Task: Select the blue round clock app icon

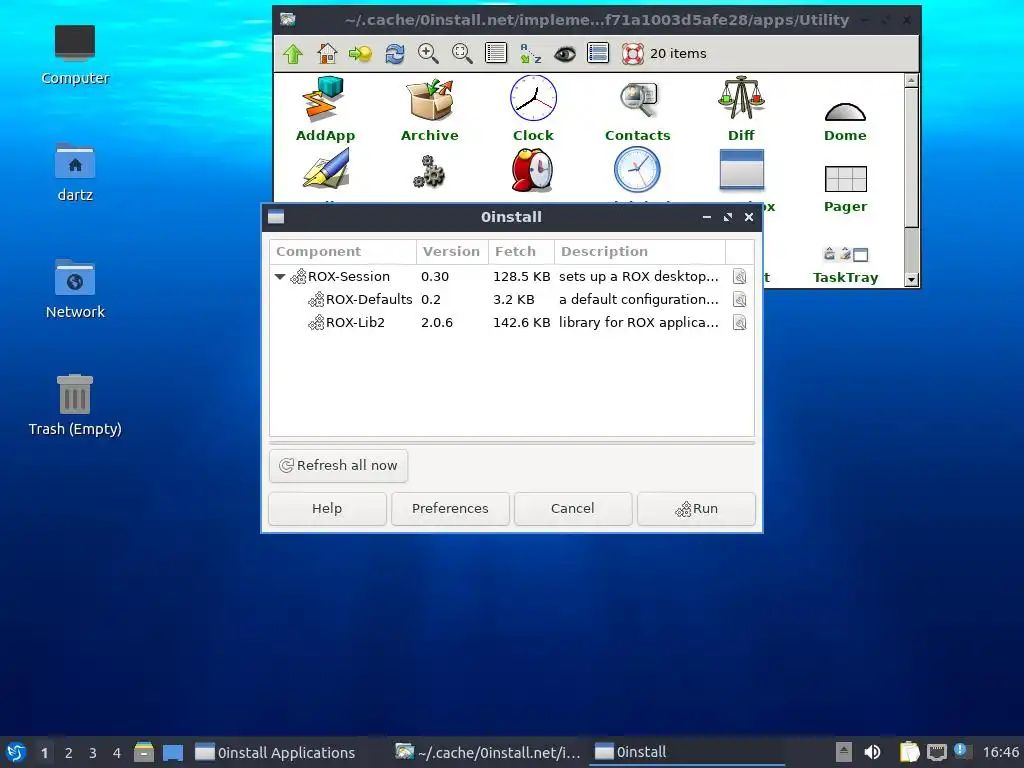Action: [637, 170]
